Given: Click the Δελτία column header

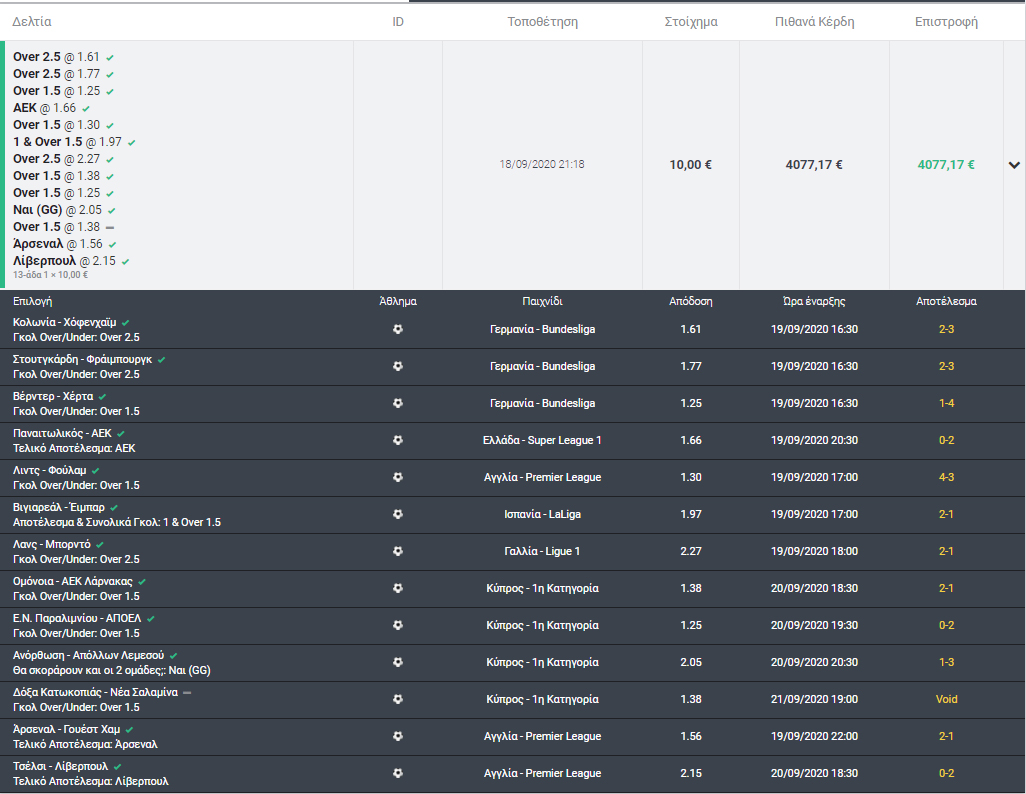Looking at the screenshot, I should (x=32, y=21).
